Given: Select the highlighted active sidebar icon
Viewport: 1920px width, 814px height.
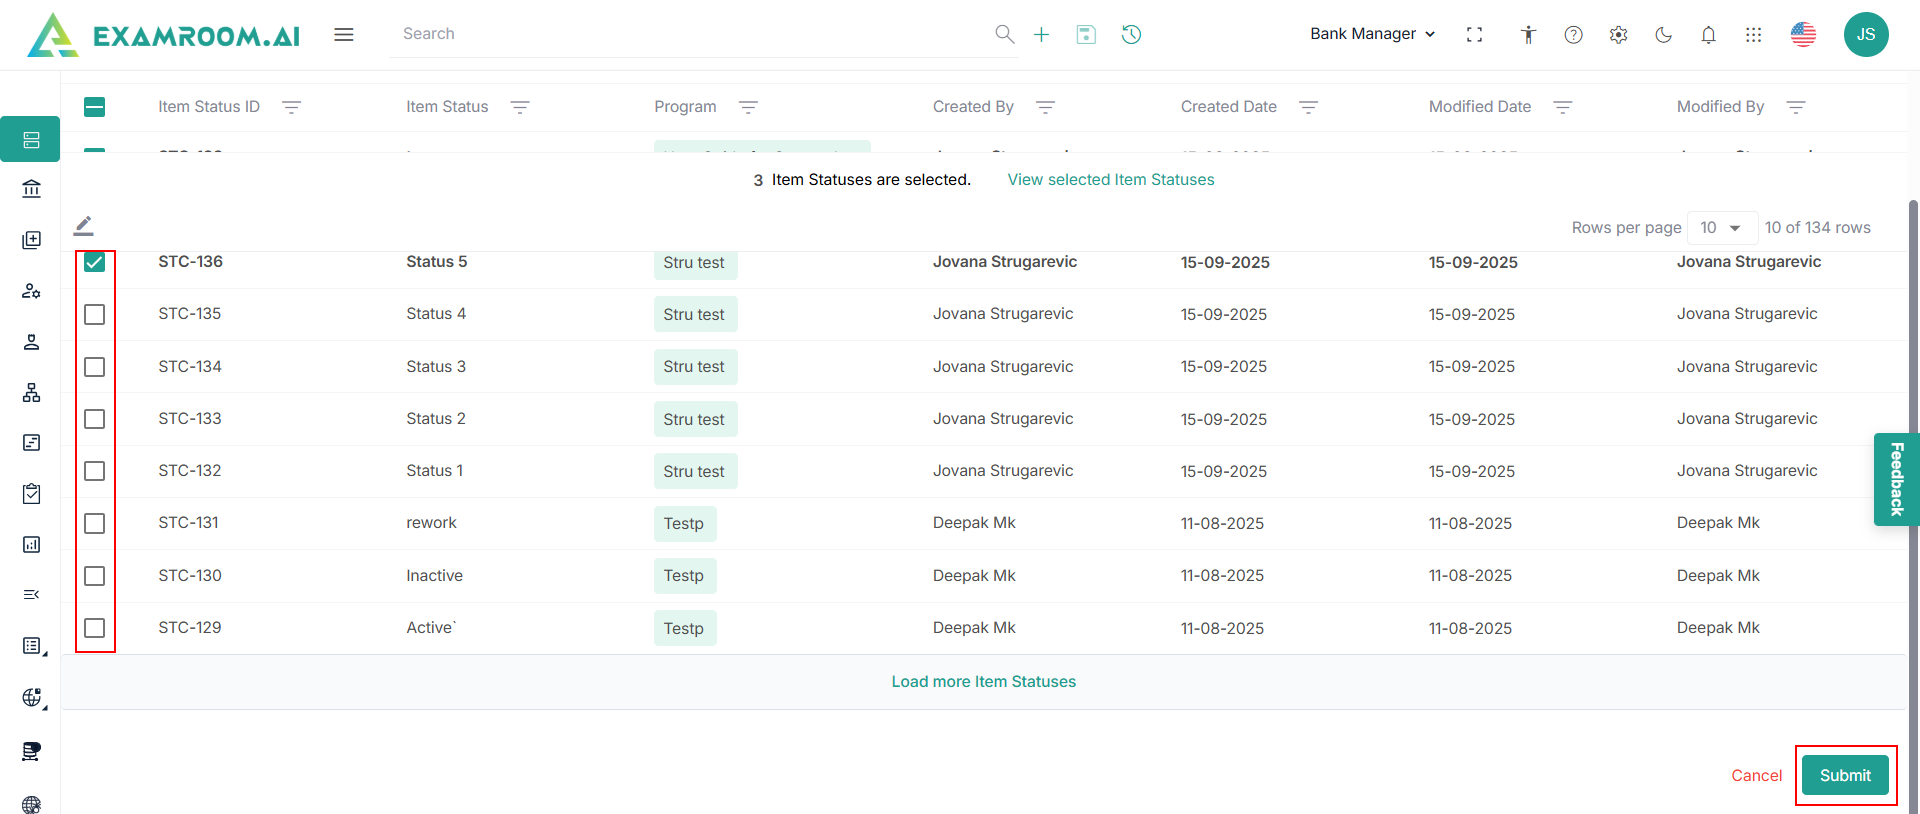Looking at the screenshot, I should (30, 139).
